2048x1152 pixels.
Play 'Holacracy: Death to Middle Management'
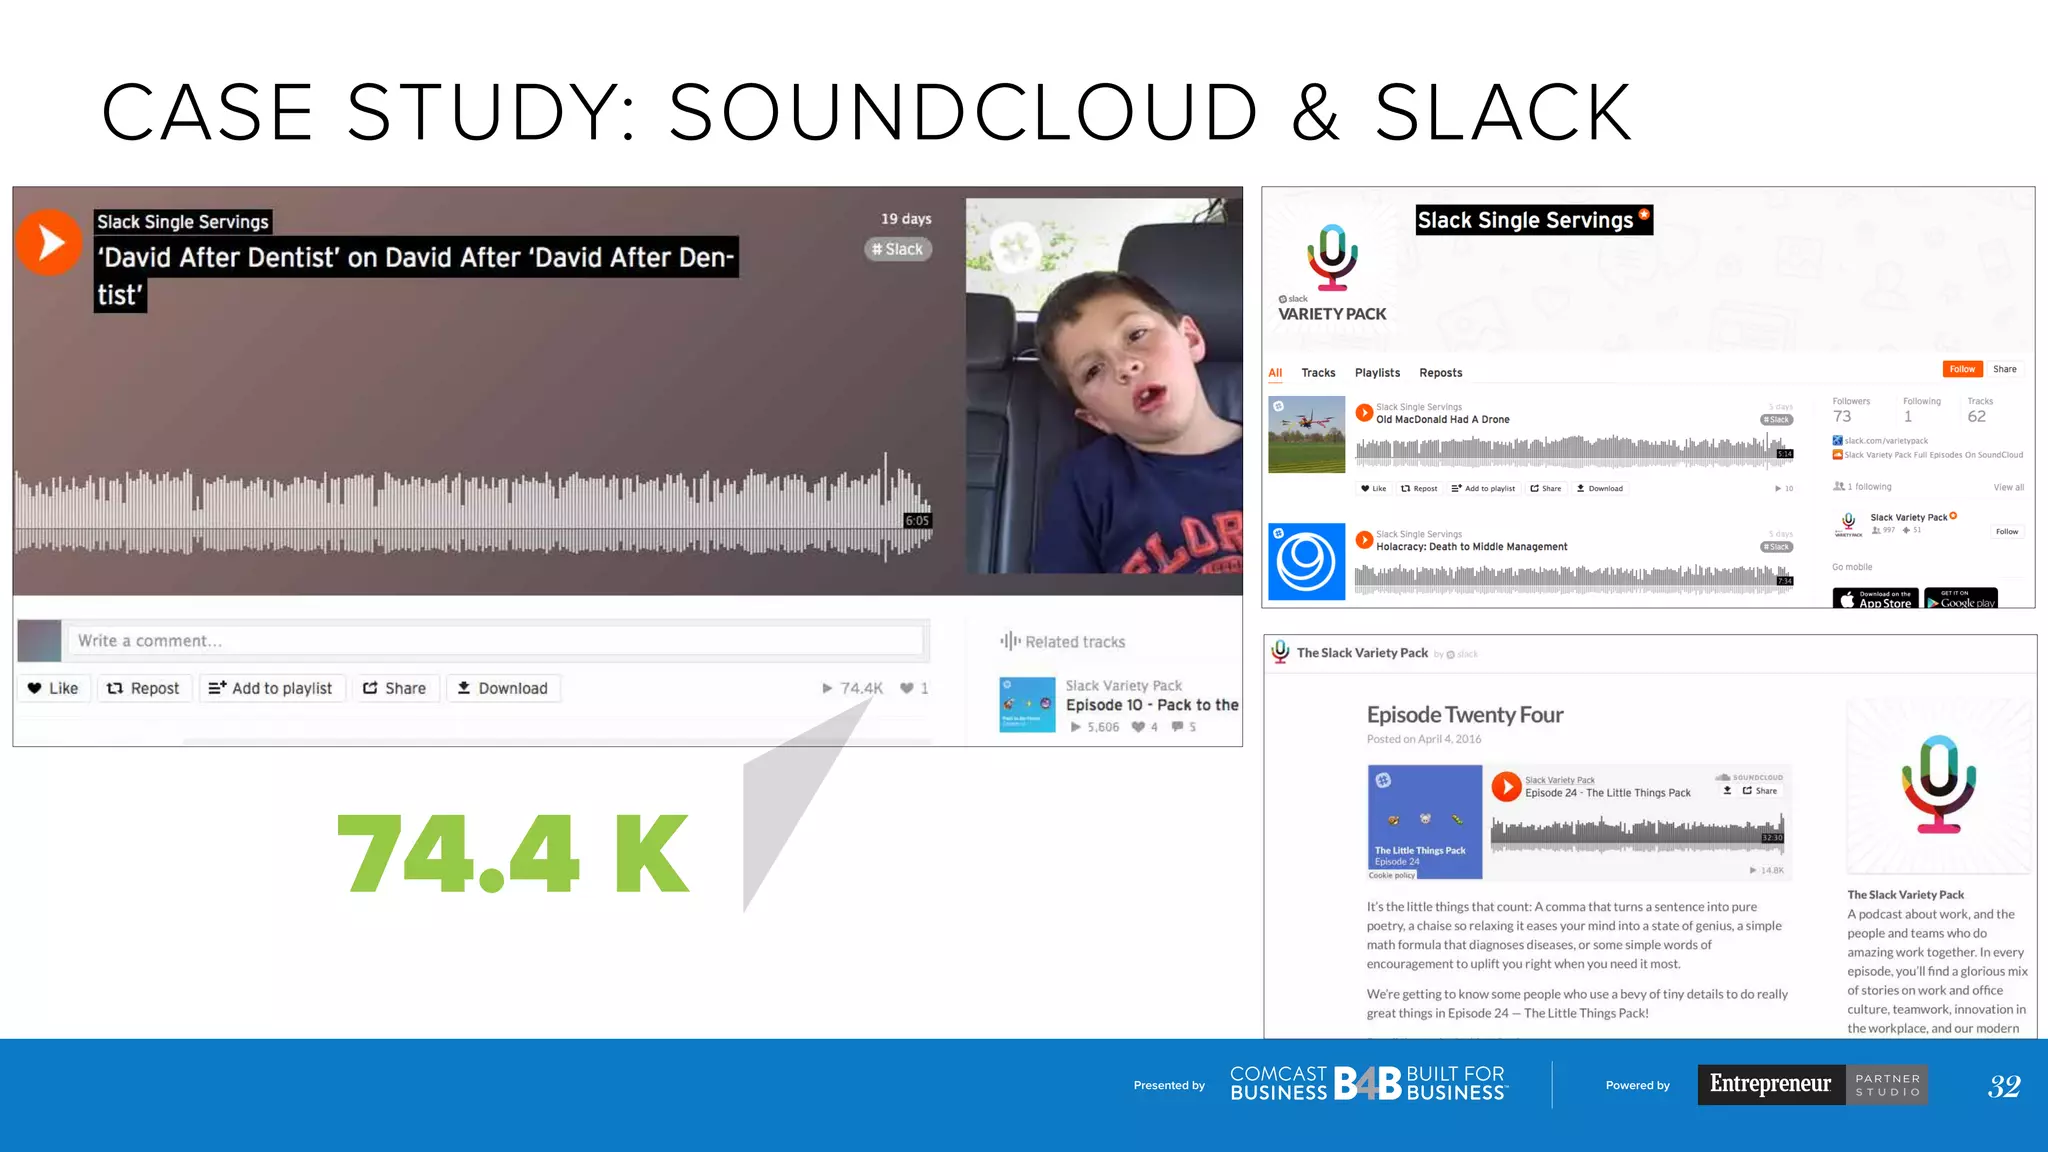[x=1364, y=540]
